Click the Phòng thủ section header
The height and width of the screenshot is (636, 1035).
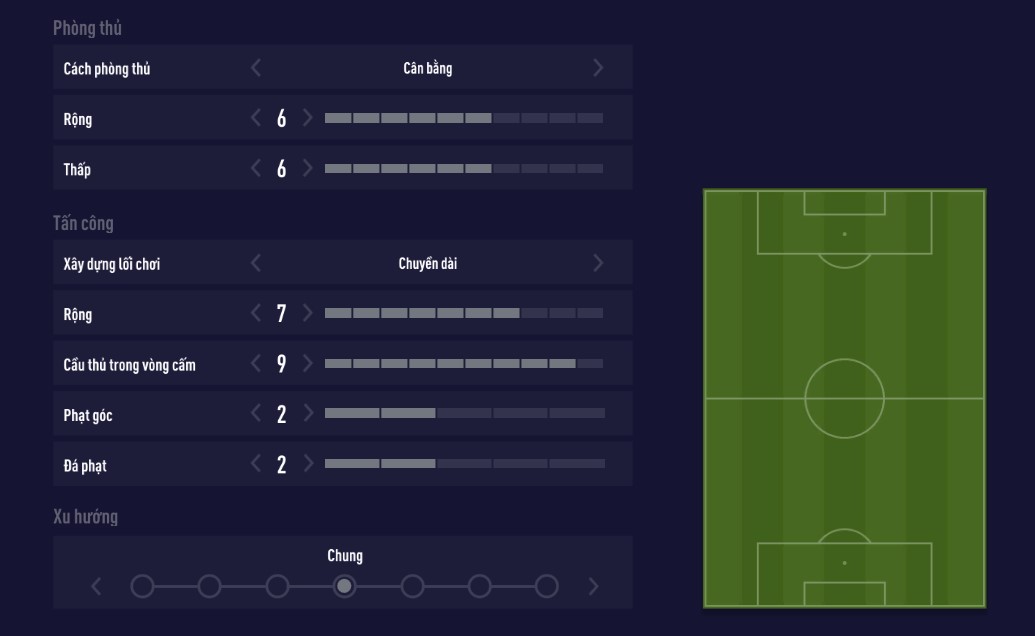coord(84,28)
